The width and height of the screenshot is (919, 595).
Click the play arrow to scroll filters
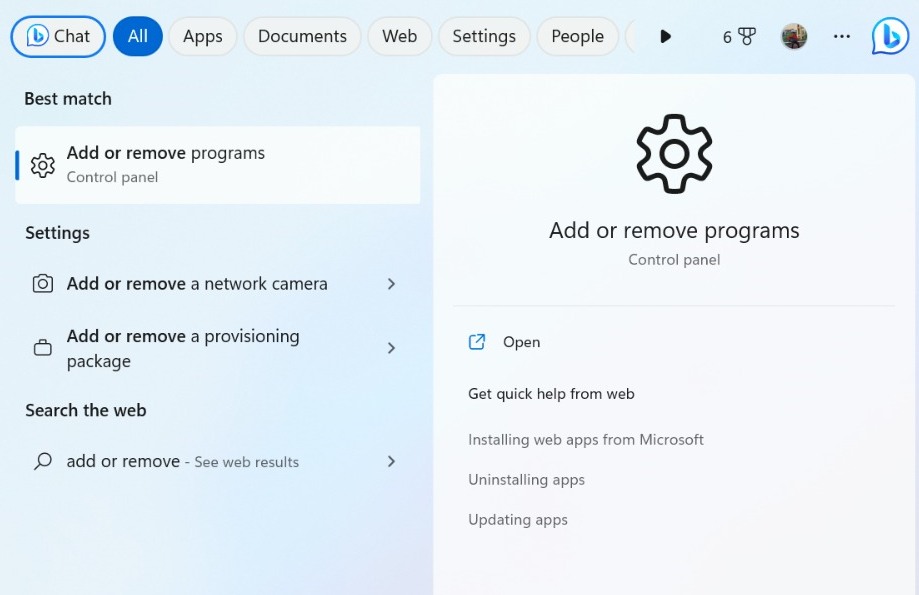tap(665, 36)
